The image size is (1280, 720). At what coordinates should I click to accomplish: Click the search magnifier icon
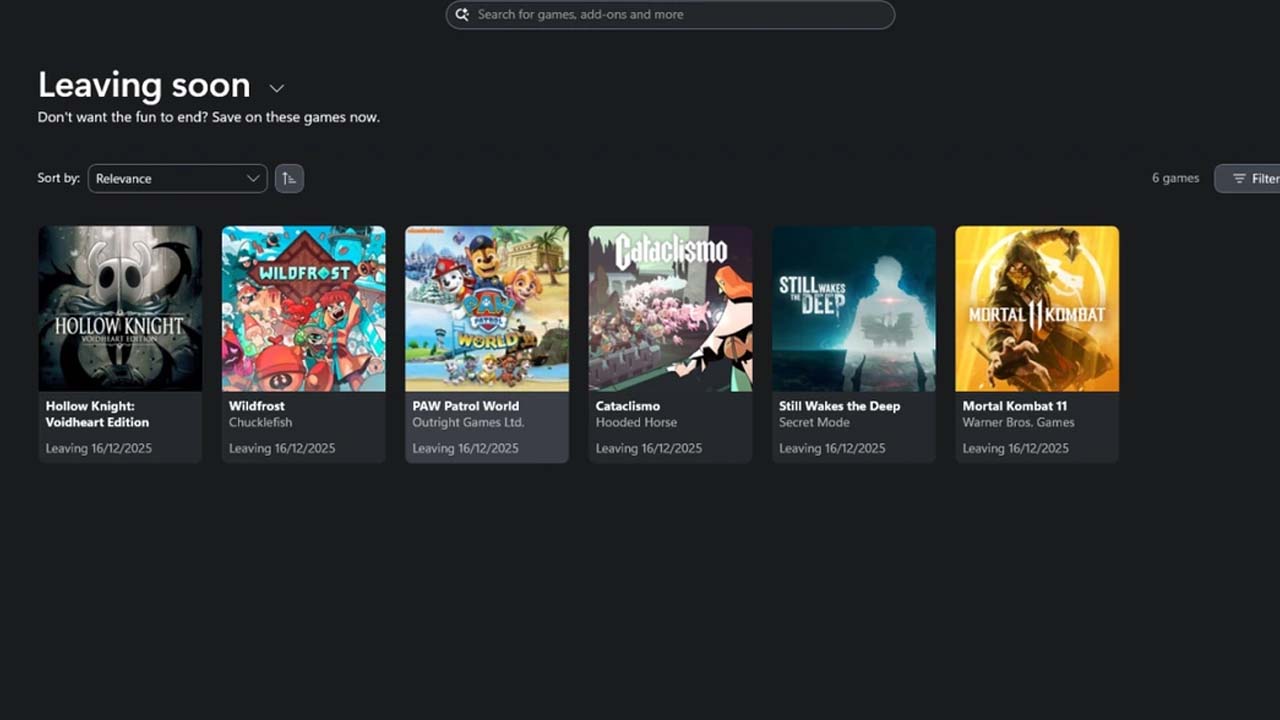(x=462, y=15)
